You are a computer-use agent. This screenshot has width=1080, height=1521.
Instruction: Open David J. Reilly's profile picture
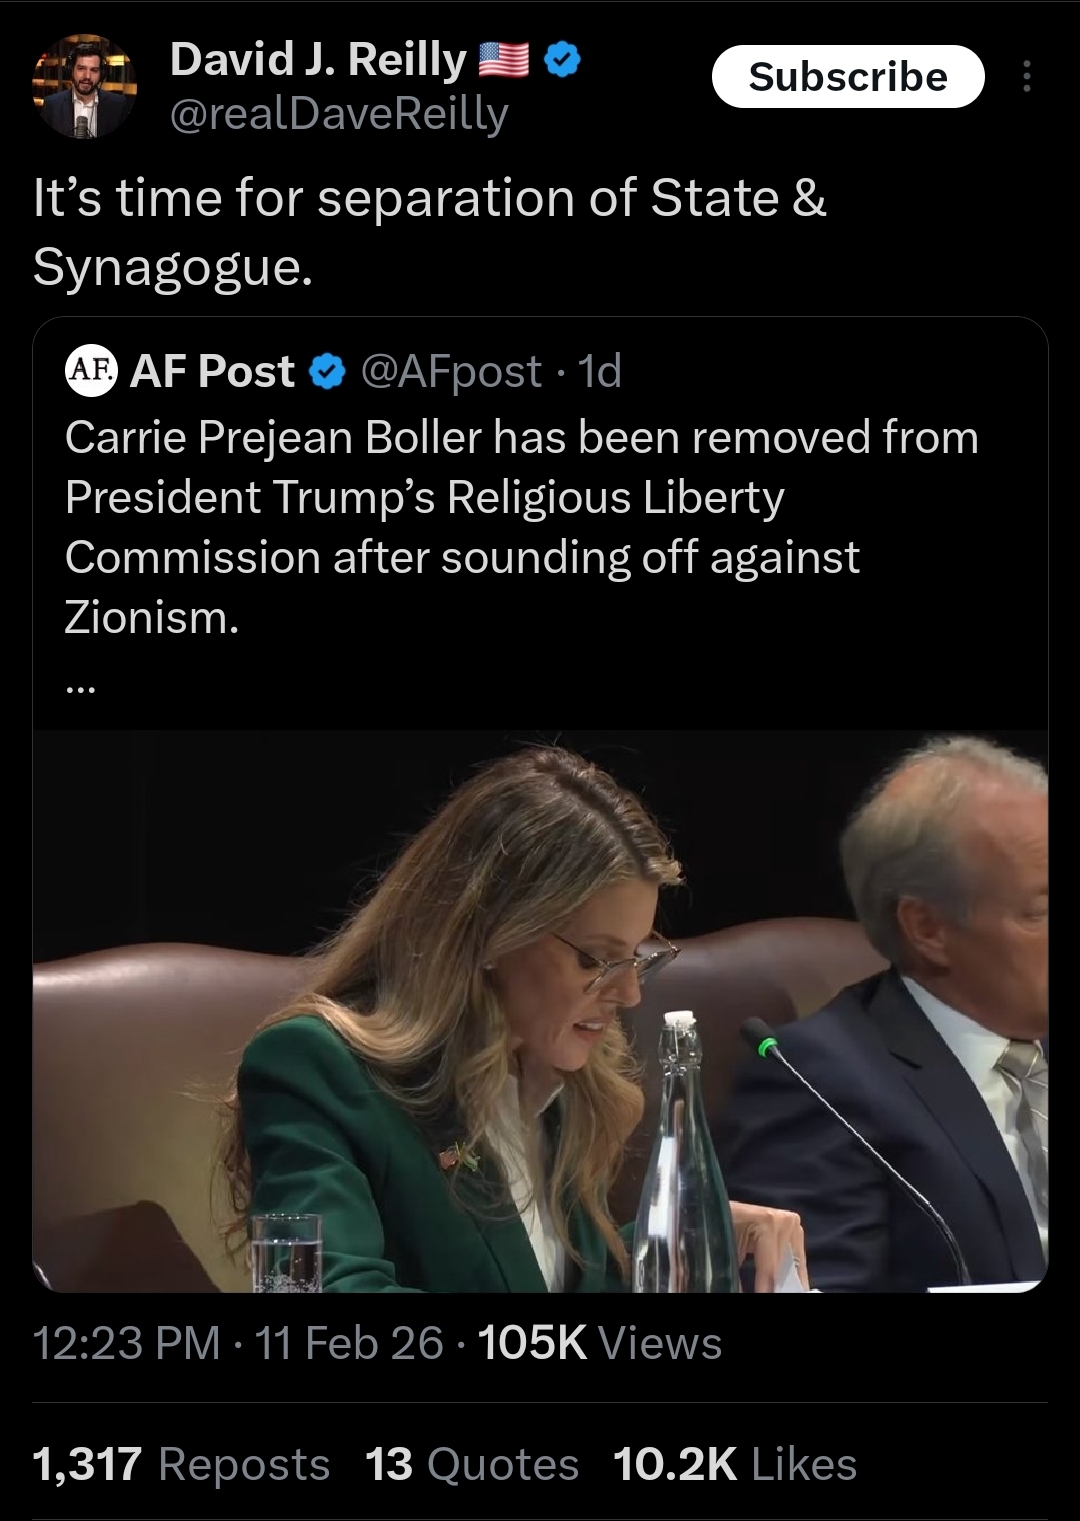85,86
